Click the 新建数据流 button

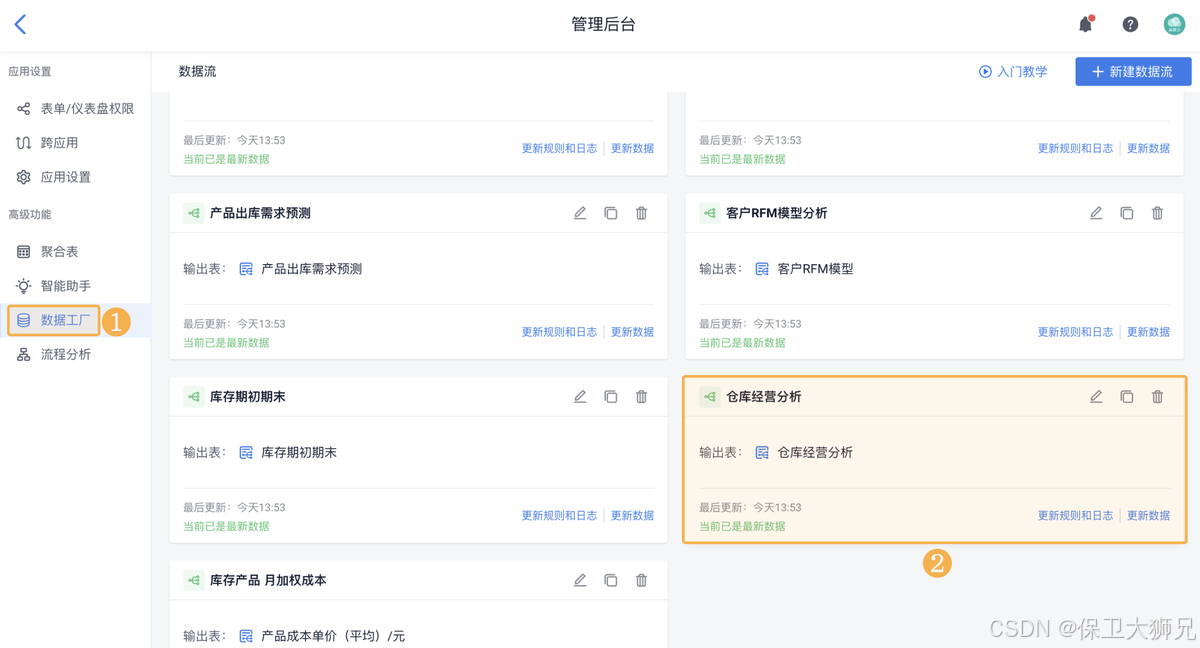coord(1133,72)
